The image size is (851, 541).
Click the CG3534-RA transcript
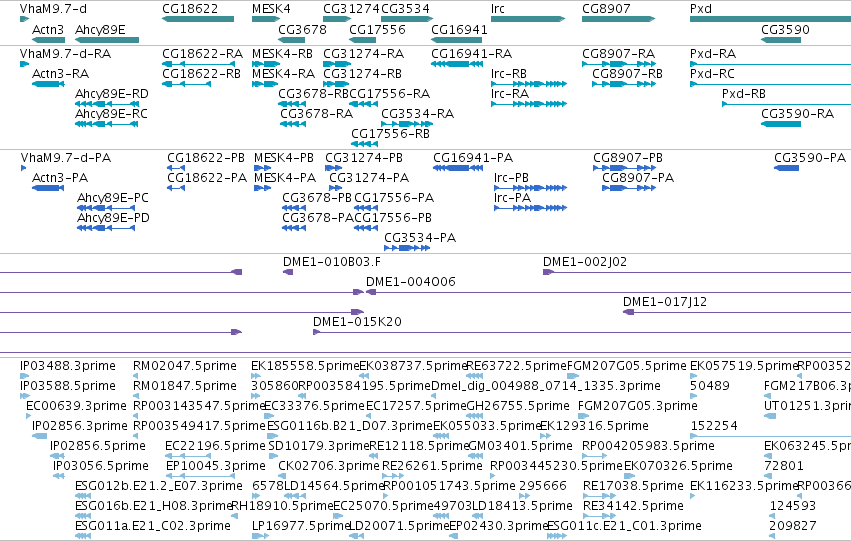click(x=407, y=124)
